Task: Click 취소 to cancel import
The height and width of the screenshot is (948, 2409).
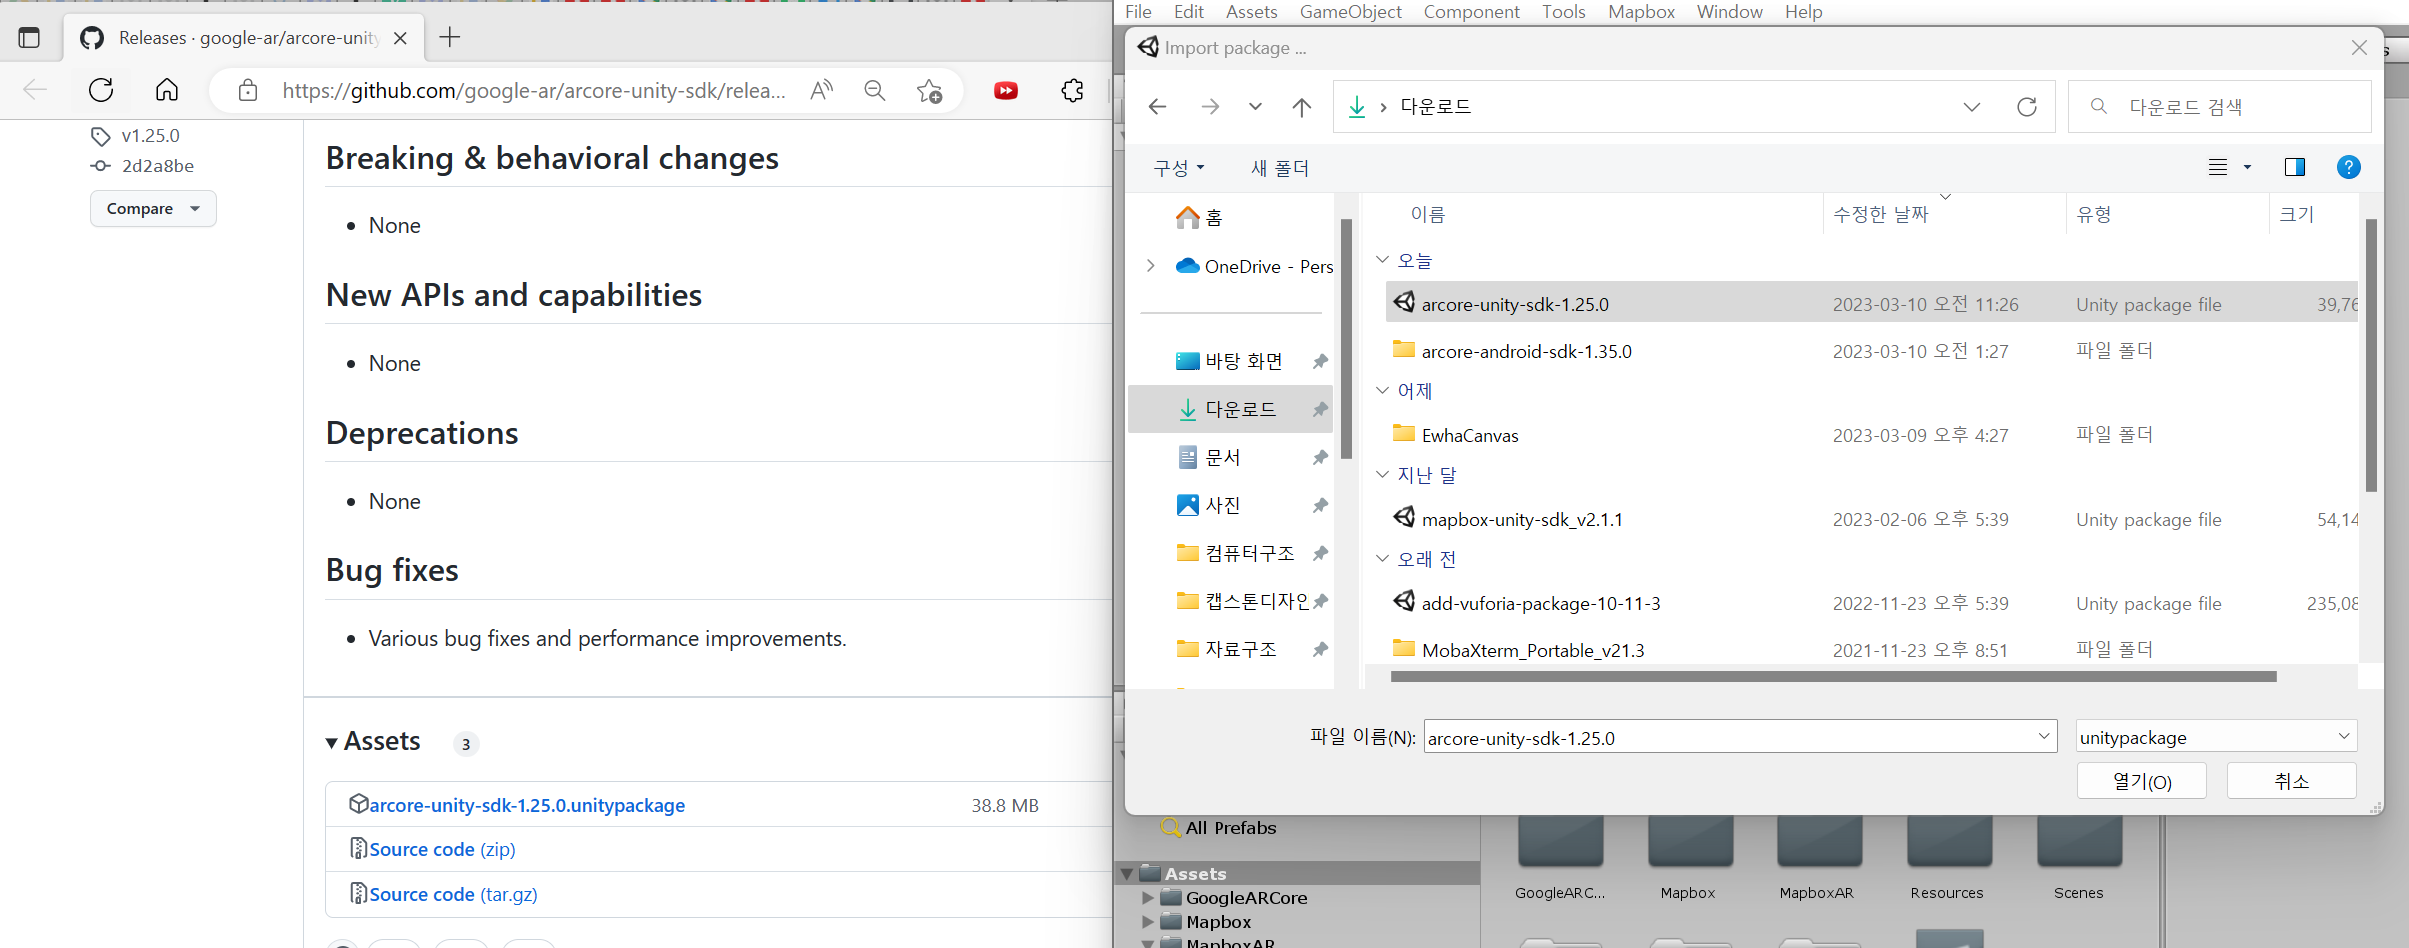Action: pos(2291,781)
